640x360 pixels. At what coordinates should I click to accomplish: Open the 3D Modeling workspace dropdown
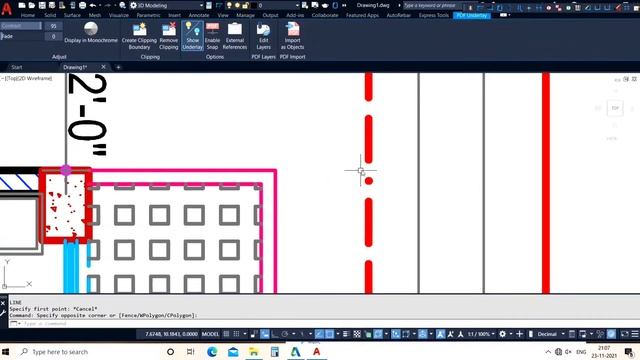click(167, 5)
